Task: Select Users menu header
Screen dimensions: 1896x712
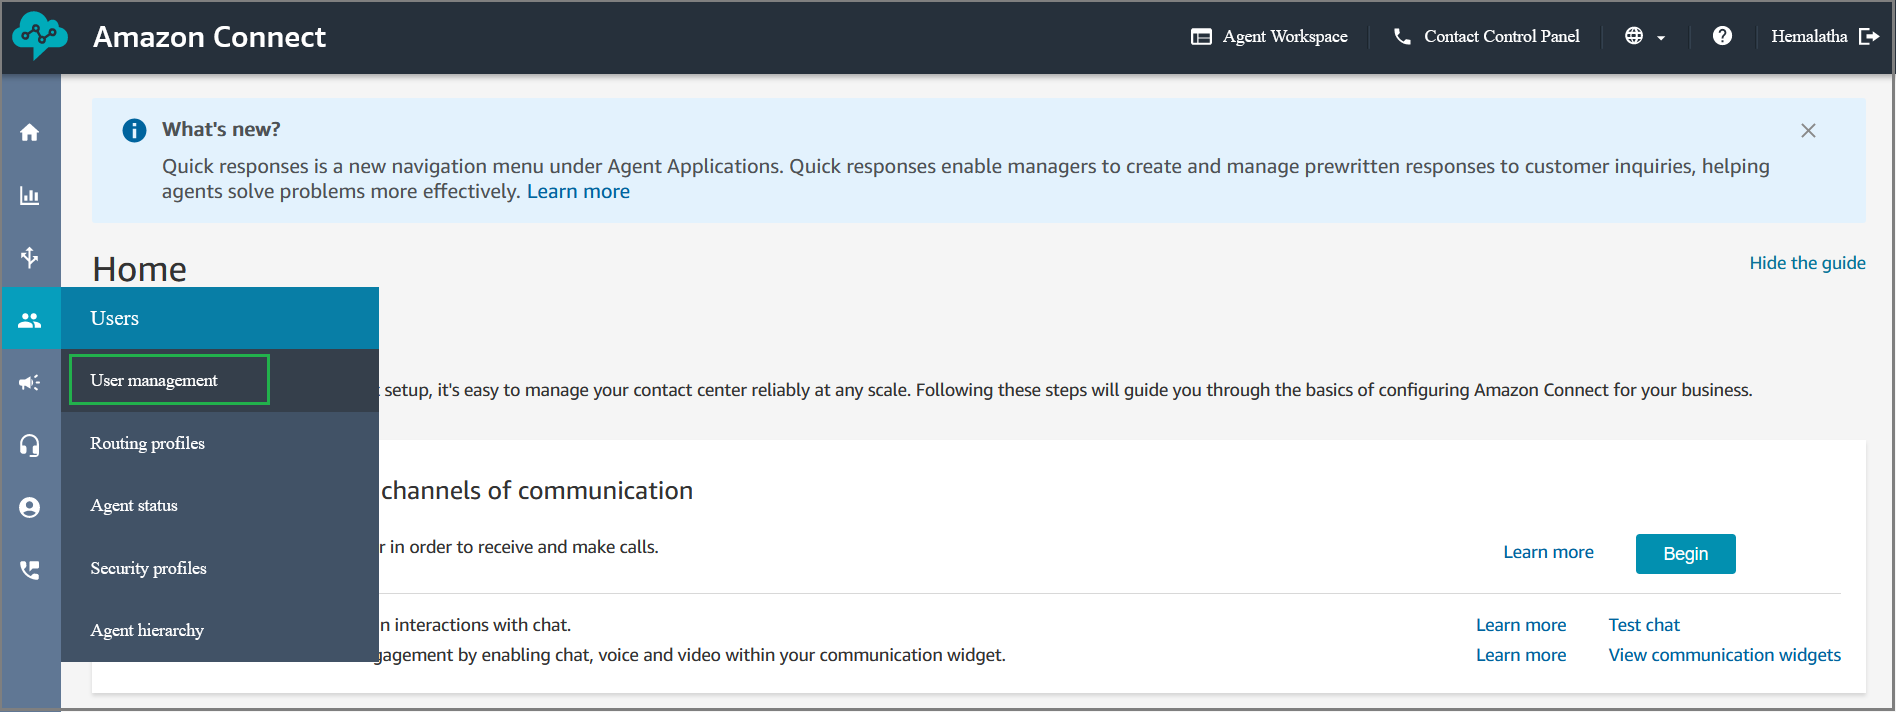Action: pyautogui.click(x=220, y=318)
